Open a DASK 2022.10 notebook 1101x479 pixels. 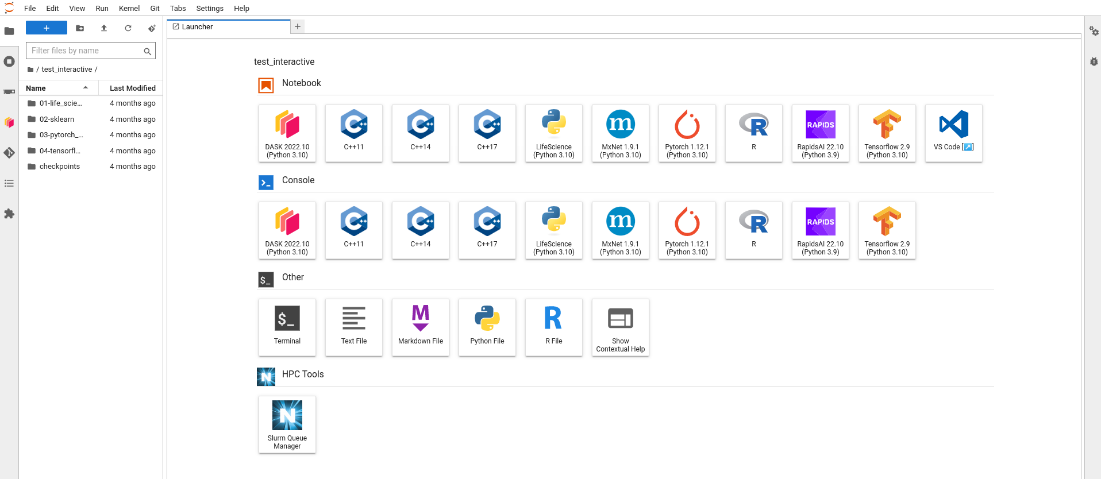(287, 133)
